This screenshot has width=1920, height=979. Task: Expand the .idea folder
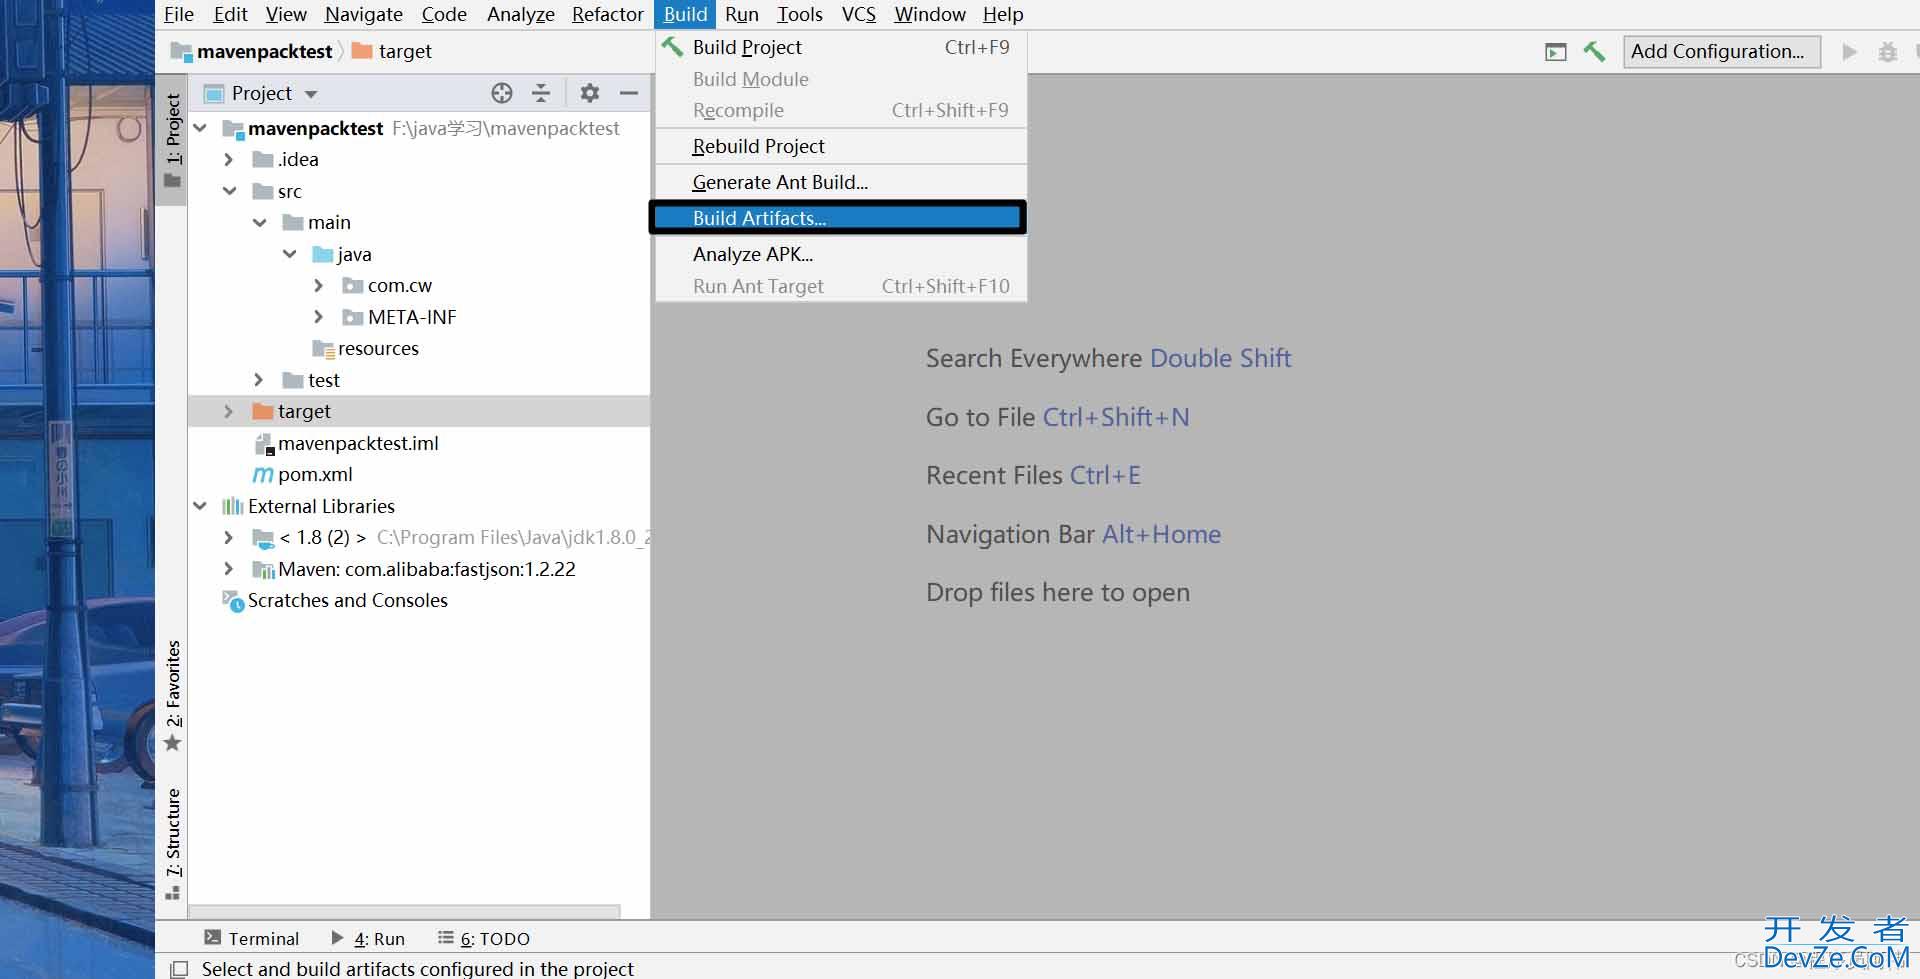(x=229, y=159)
